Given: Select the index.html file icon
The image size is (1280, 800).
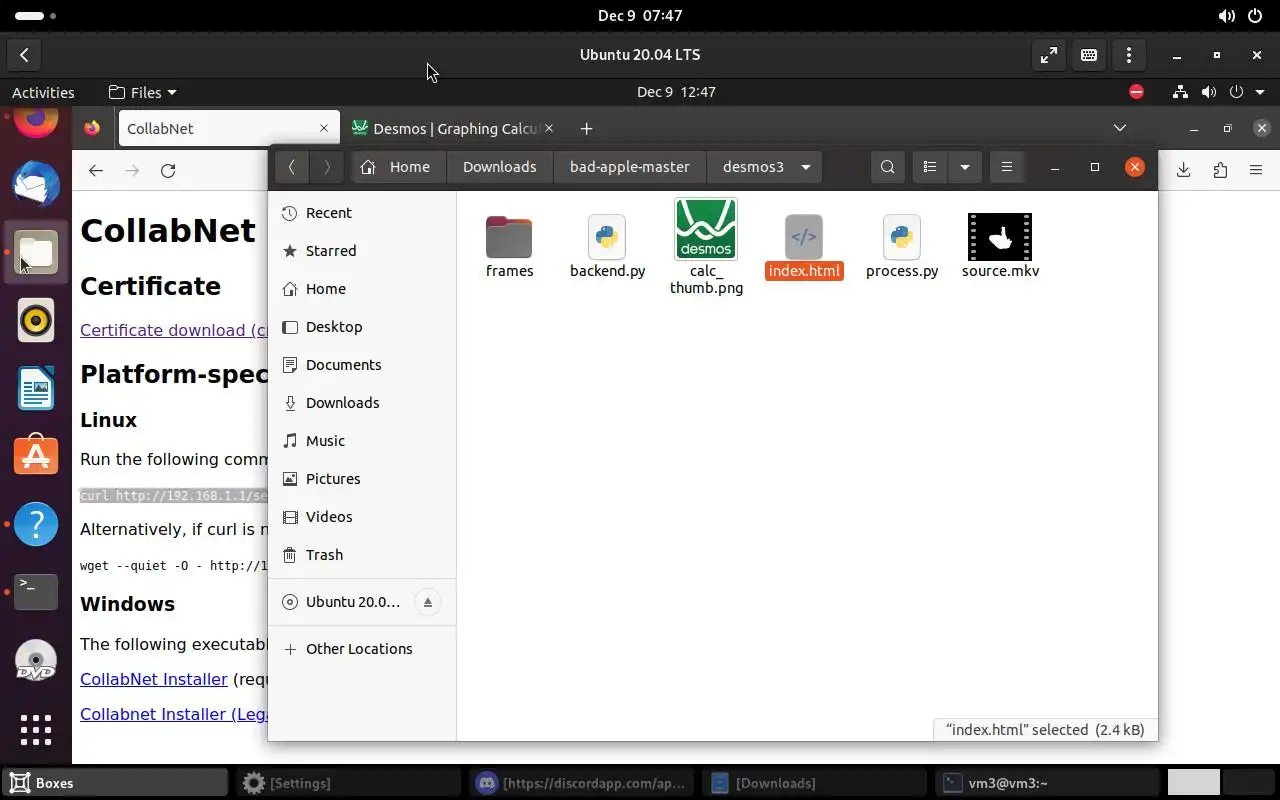Looking at the screenshot, I should click(x=804, y=237).
